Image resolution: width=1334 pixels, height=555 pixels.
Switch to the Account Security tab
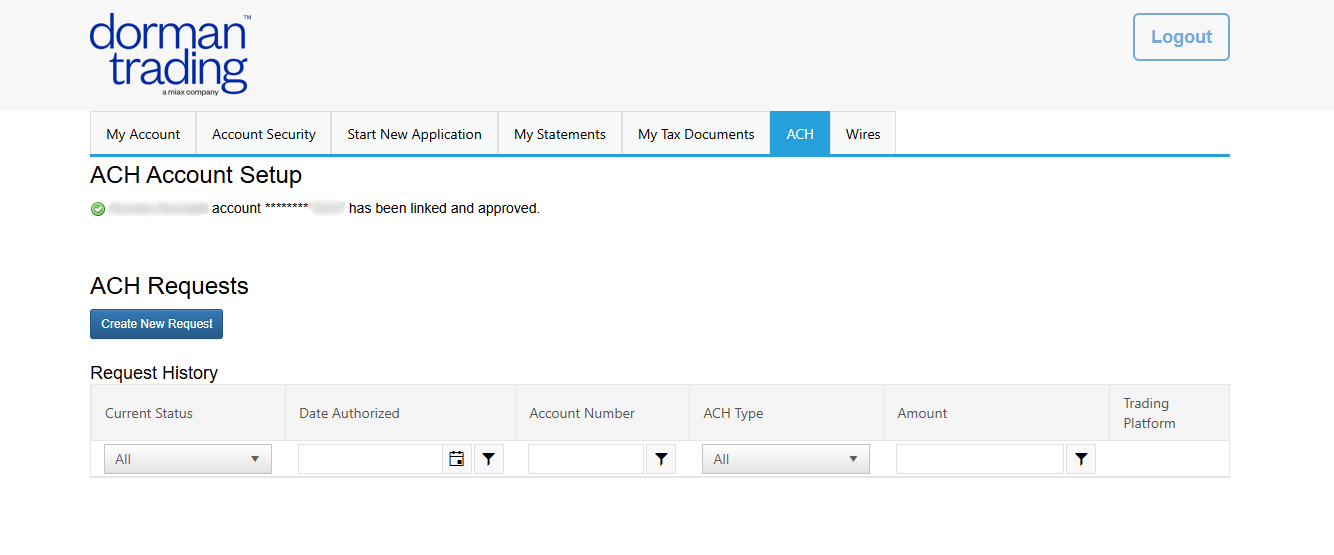coord(264,134)
